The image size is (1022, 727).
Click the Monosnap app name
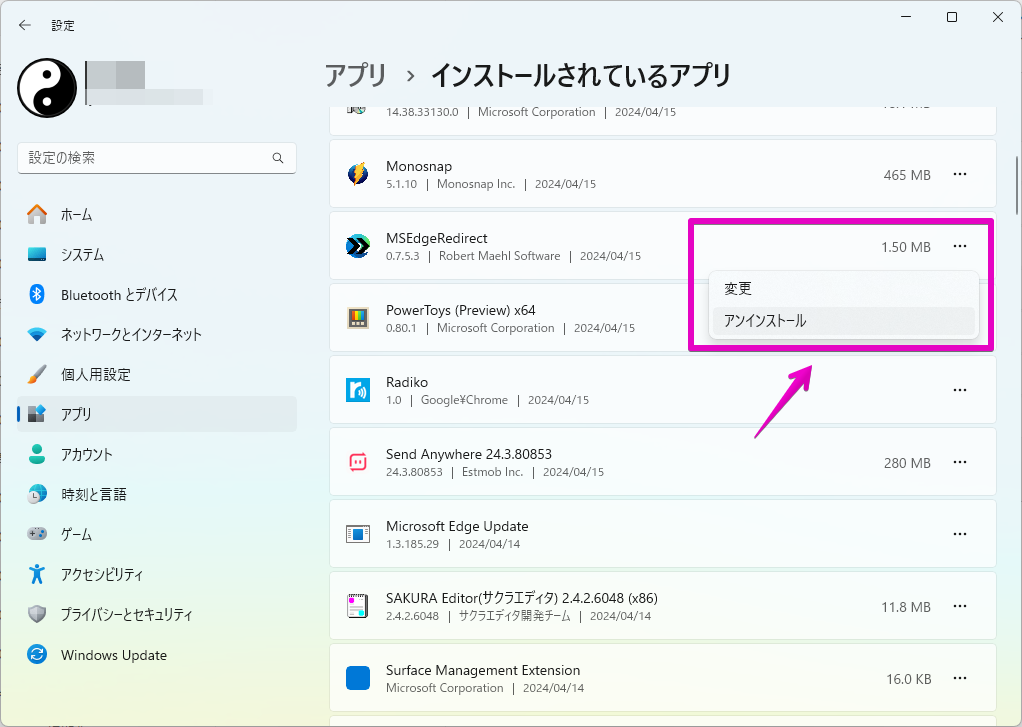418,166
